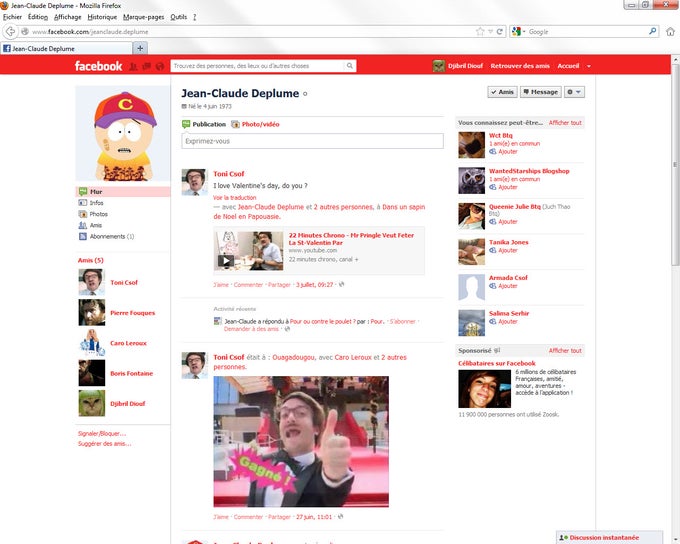Image resolution: width=680 pixels, height=544 pixels.
Task: Click the vertical page scrollbar
Action: (x=675, y=165)
